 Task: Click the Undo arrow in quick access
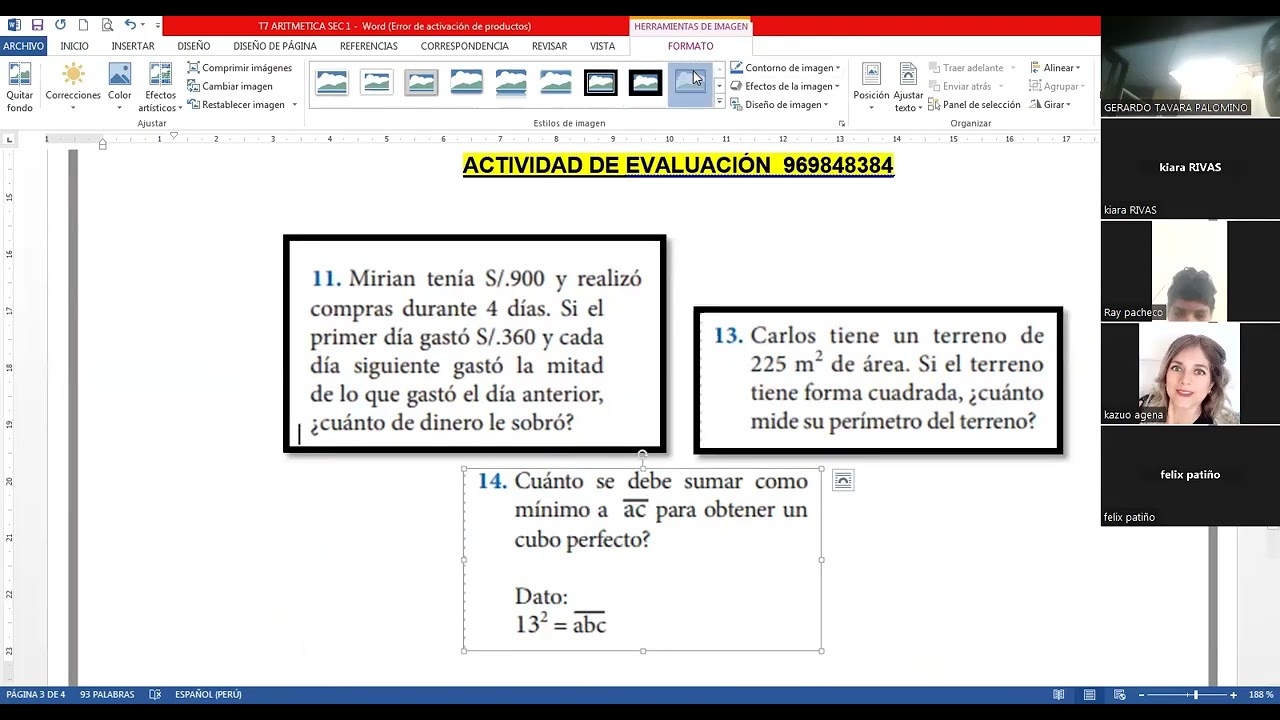[129, 25]
